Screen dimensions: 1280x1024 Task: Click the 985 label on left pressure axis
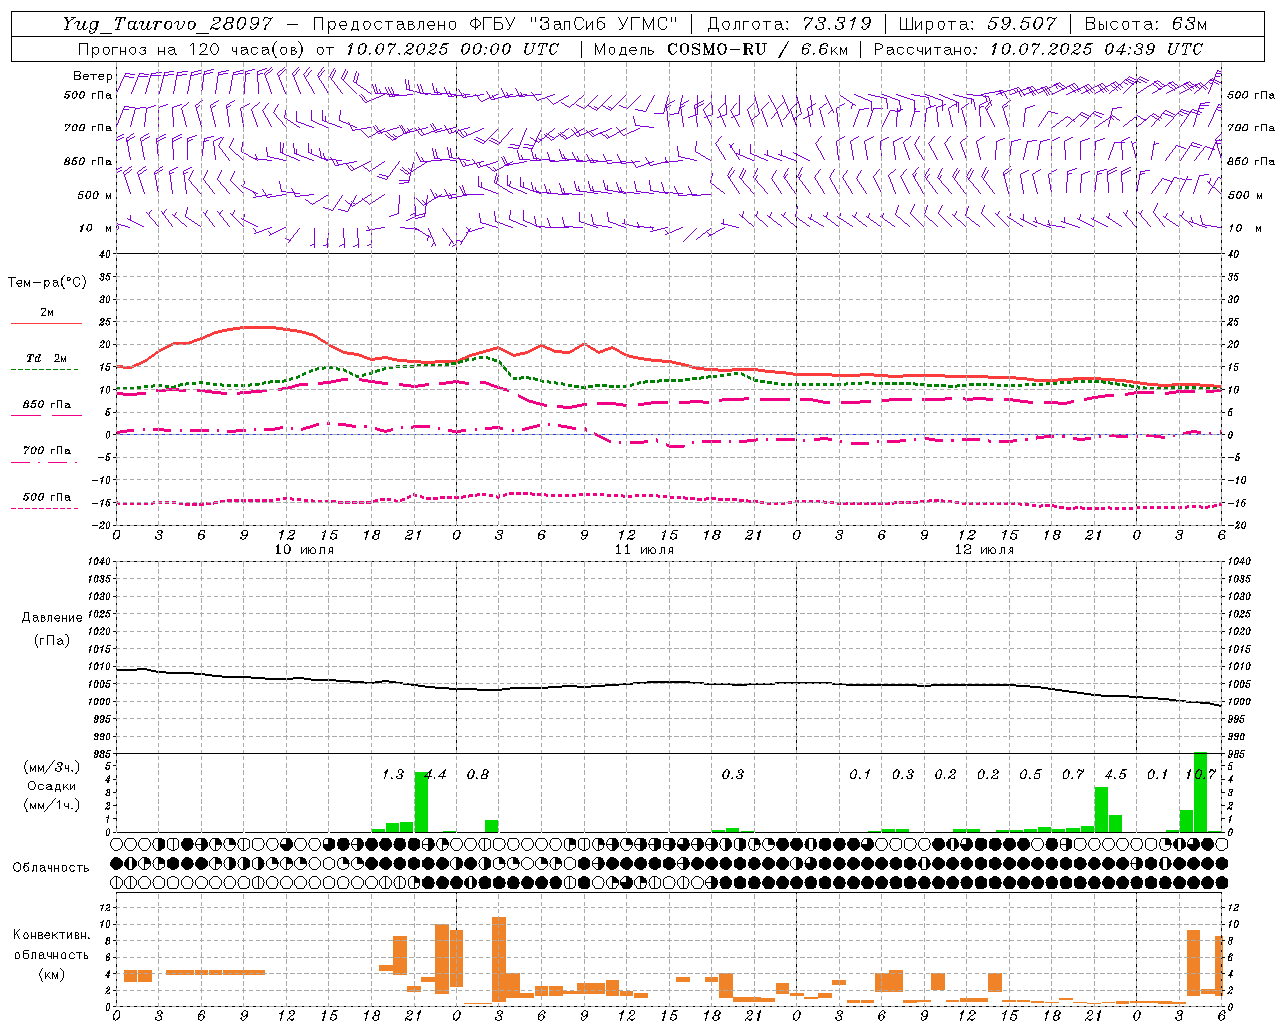coord(101,754)
